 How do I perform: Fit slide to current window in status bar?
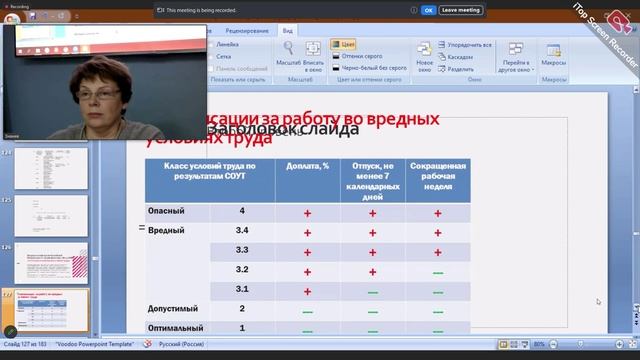pos(632,344)
